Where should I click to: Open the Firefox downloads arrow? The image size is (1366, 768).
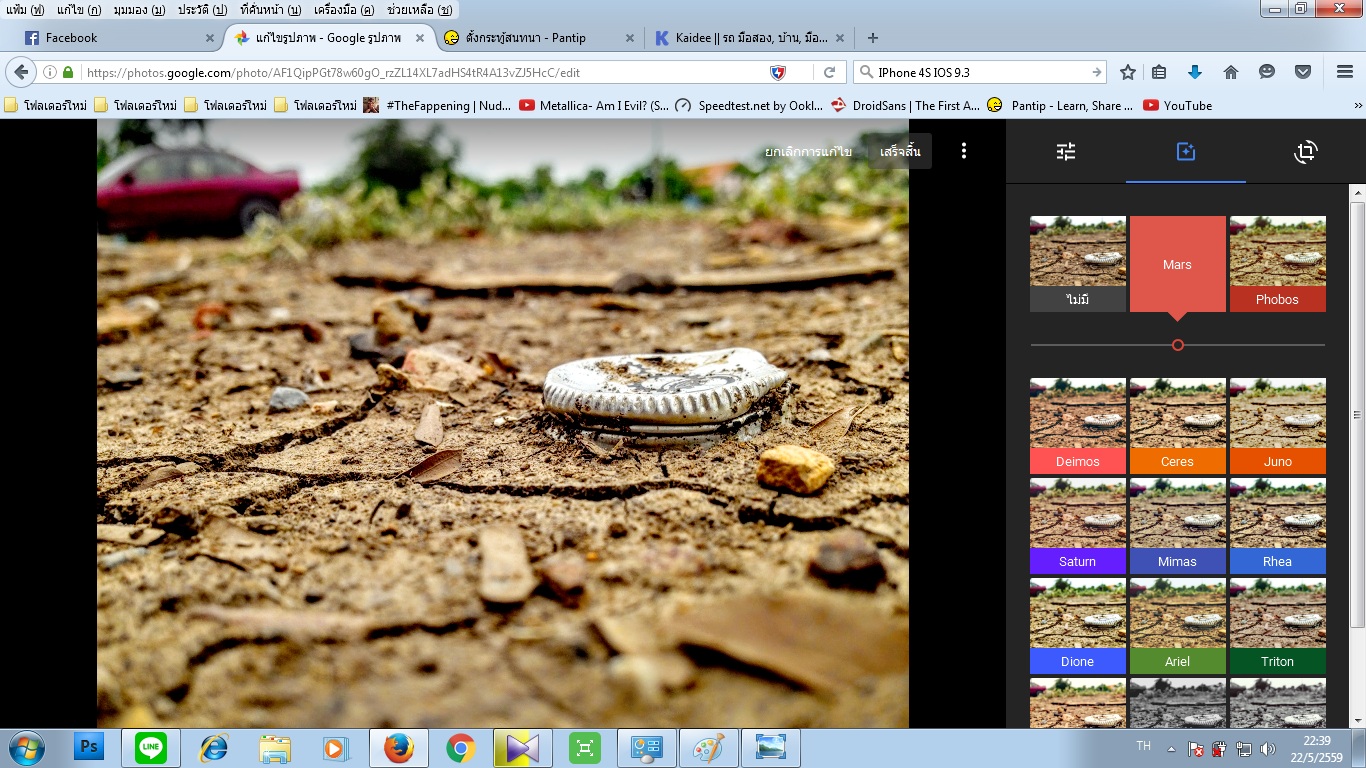click(1194, 72)
